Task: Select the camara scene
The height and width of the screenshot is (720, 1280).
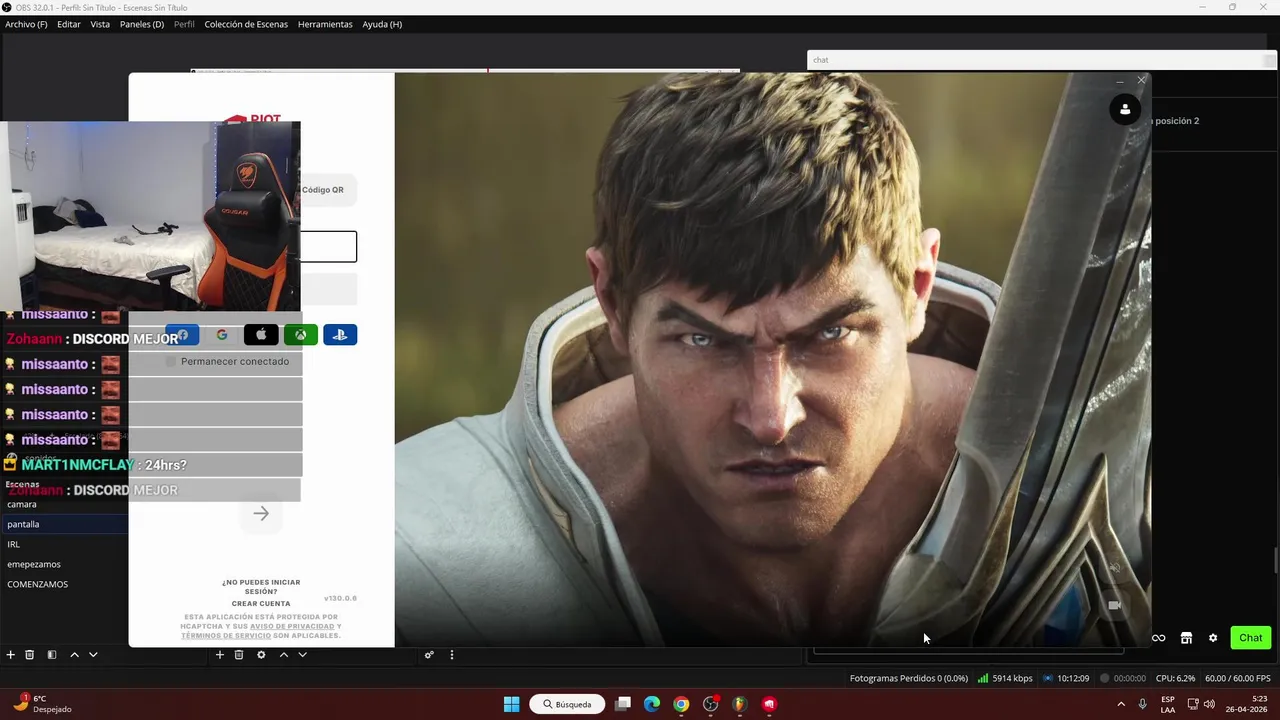Action: point(64,504)
